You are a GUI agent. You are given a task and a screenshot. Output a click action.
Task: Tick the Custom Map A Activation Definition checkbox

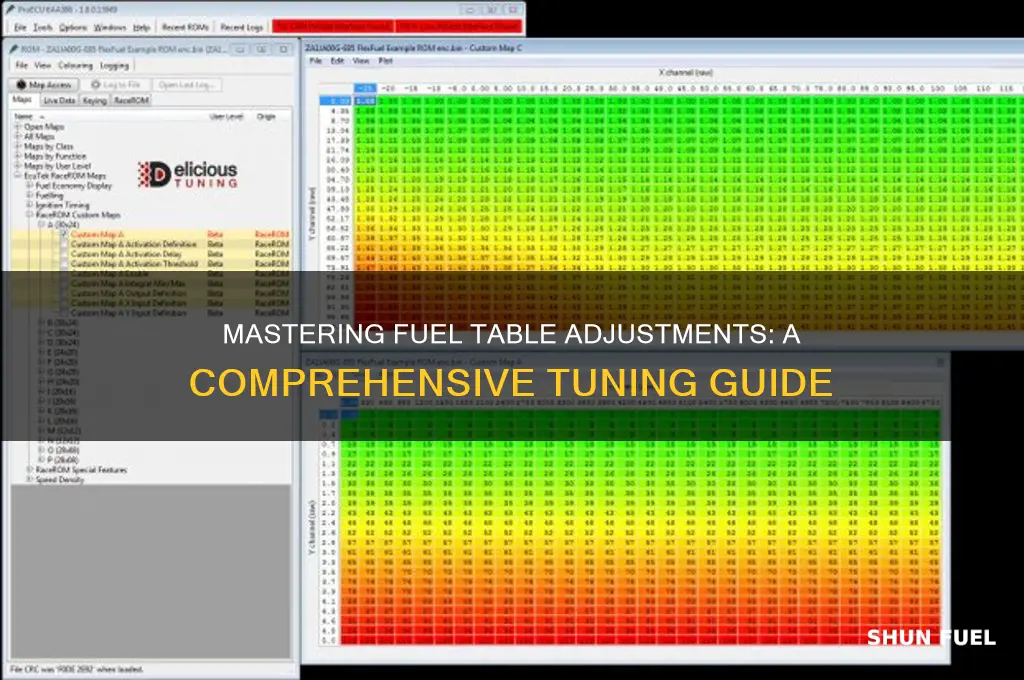[64, 244]
